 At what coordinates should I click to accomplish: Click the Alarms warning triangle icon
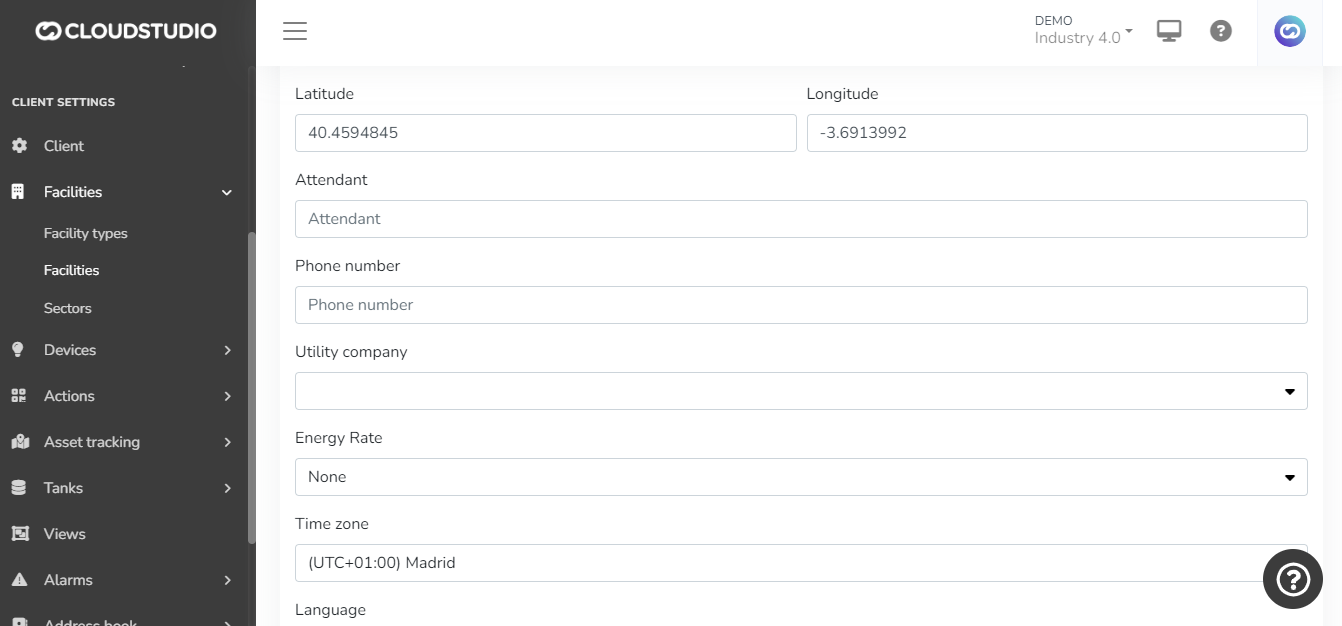point(18,580)
